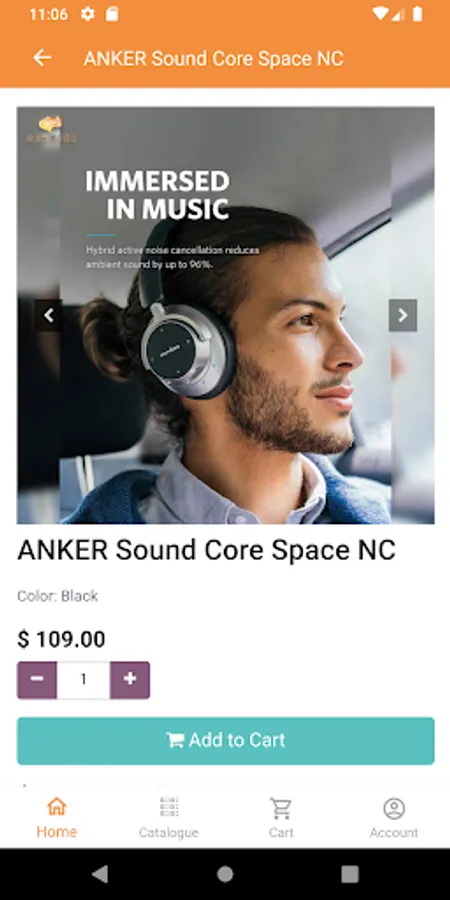This screenshot has width=450, height=900.
Task: Tap the store logo on image
Action: pos(51,130)
